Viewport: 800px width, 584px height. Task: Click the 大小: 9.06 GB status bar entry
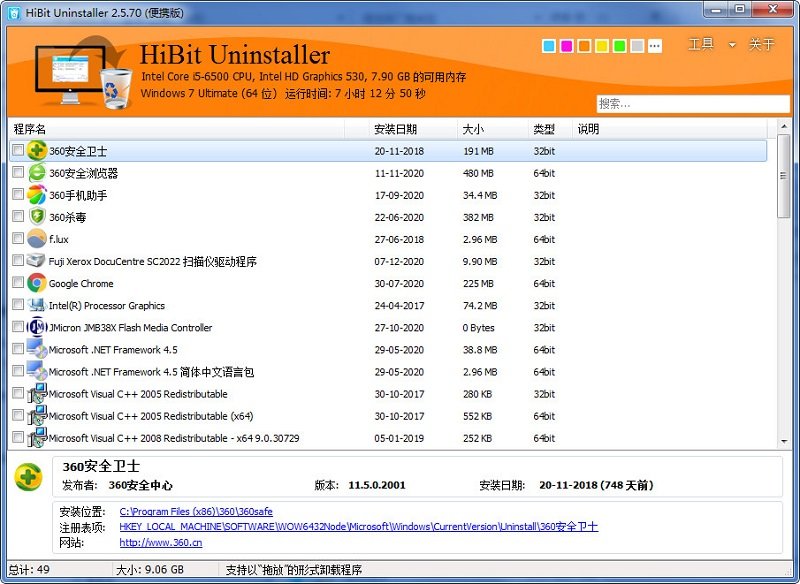click(x=150, y=570)
